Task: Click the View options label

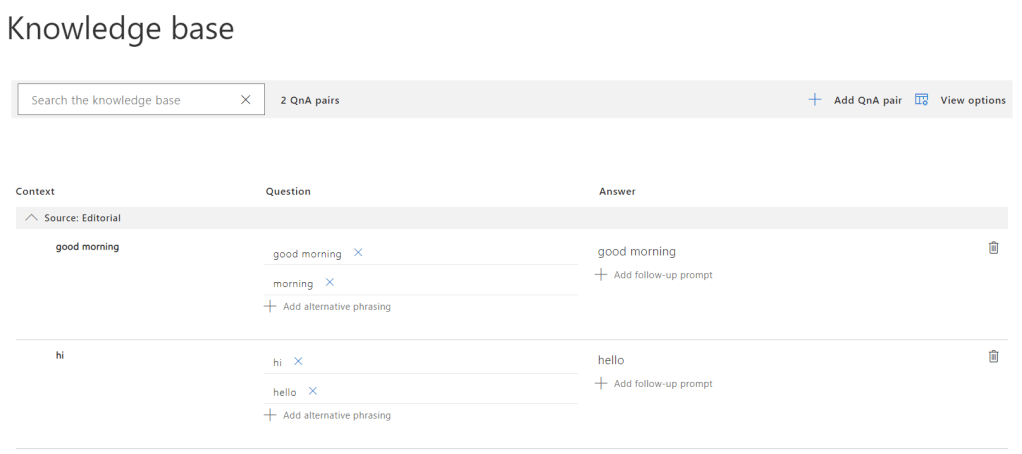Action: (x=973, y=100)
